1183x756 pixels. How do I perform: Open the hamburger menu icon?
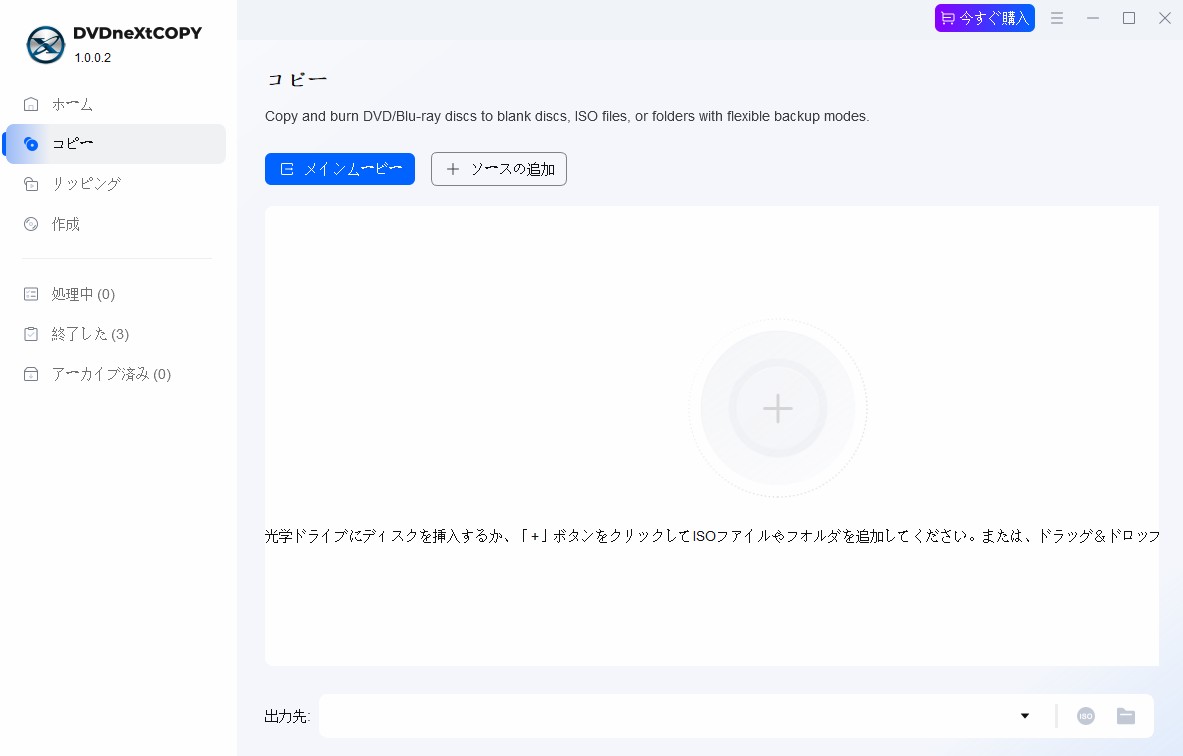(x=1057, y=18)
